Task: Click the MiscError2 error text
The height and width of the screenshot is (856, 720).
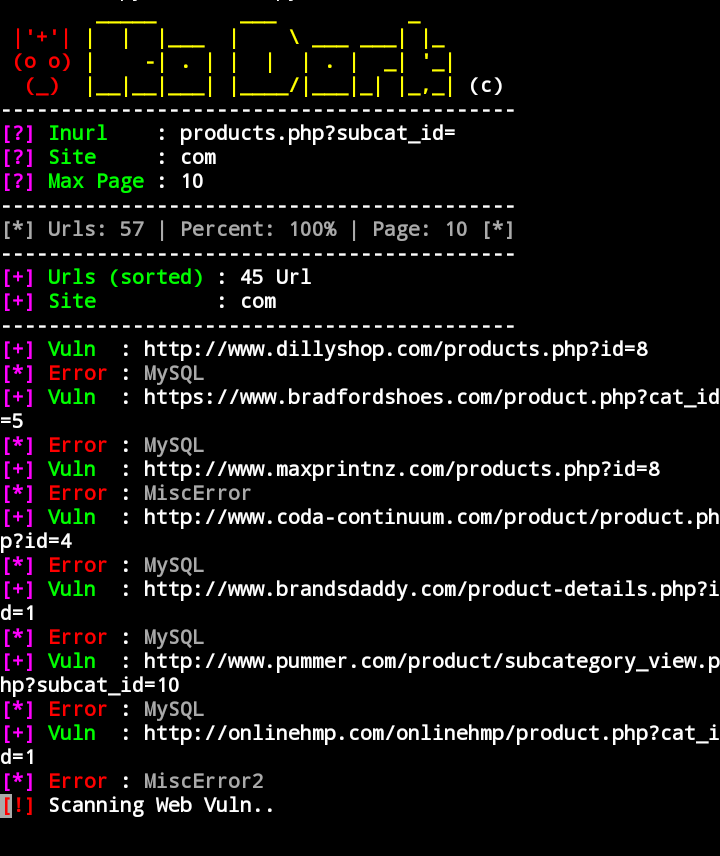Action: click(204, 782)
